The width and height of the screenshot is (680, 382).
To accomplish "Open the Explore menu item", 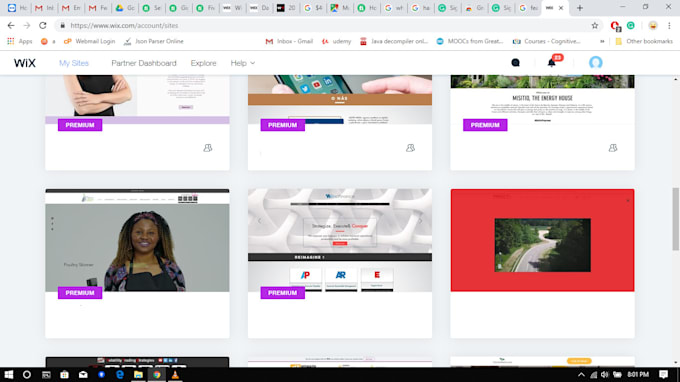I will click(x=203, y=63).
